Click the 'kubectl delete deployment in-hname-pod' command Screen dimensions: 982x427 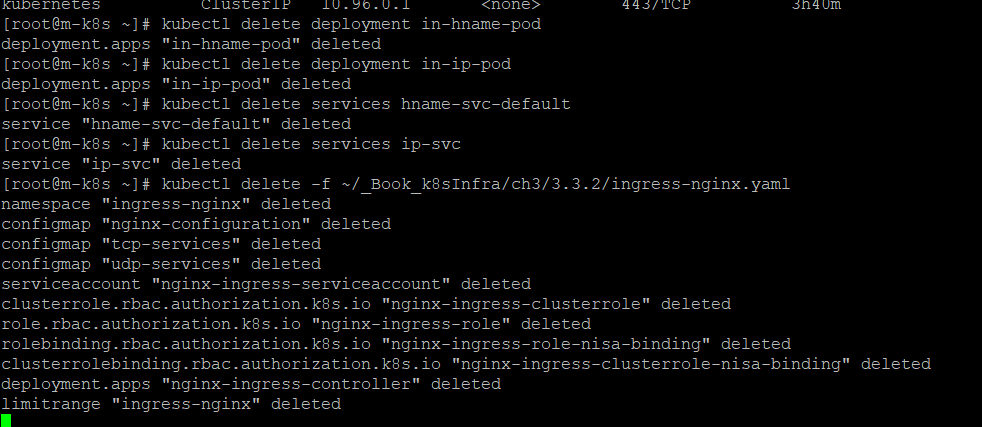tap(351, 24)
